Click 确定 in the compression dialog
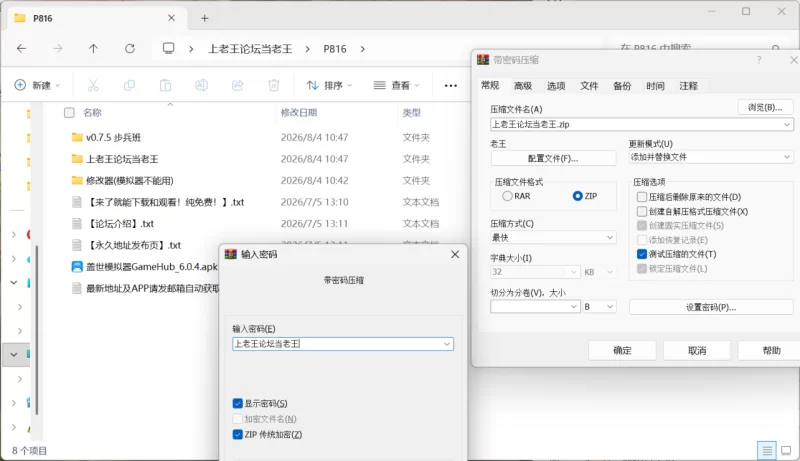The width and height of the screenshot is (800, 461). tap(622, 350)
